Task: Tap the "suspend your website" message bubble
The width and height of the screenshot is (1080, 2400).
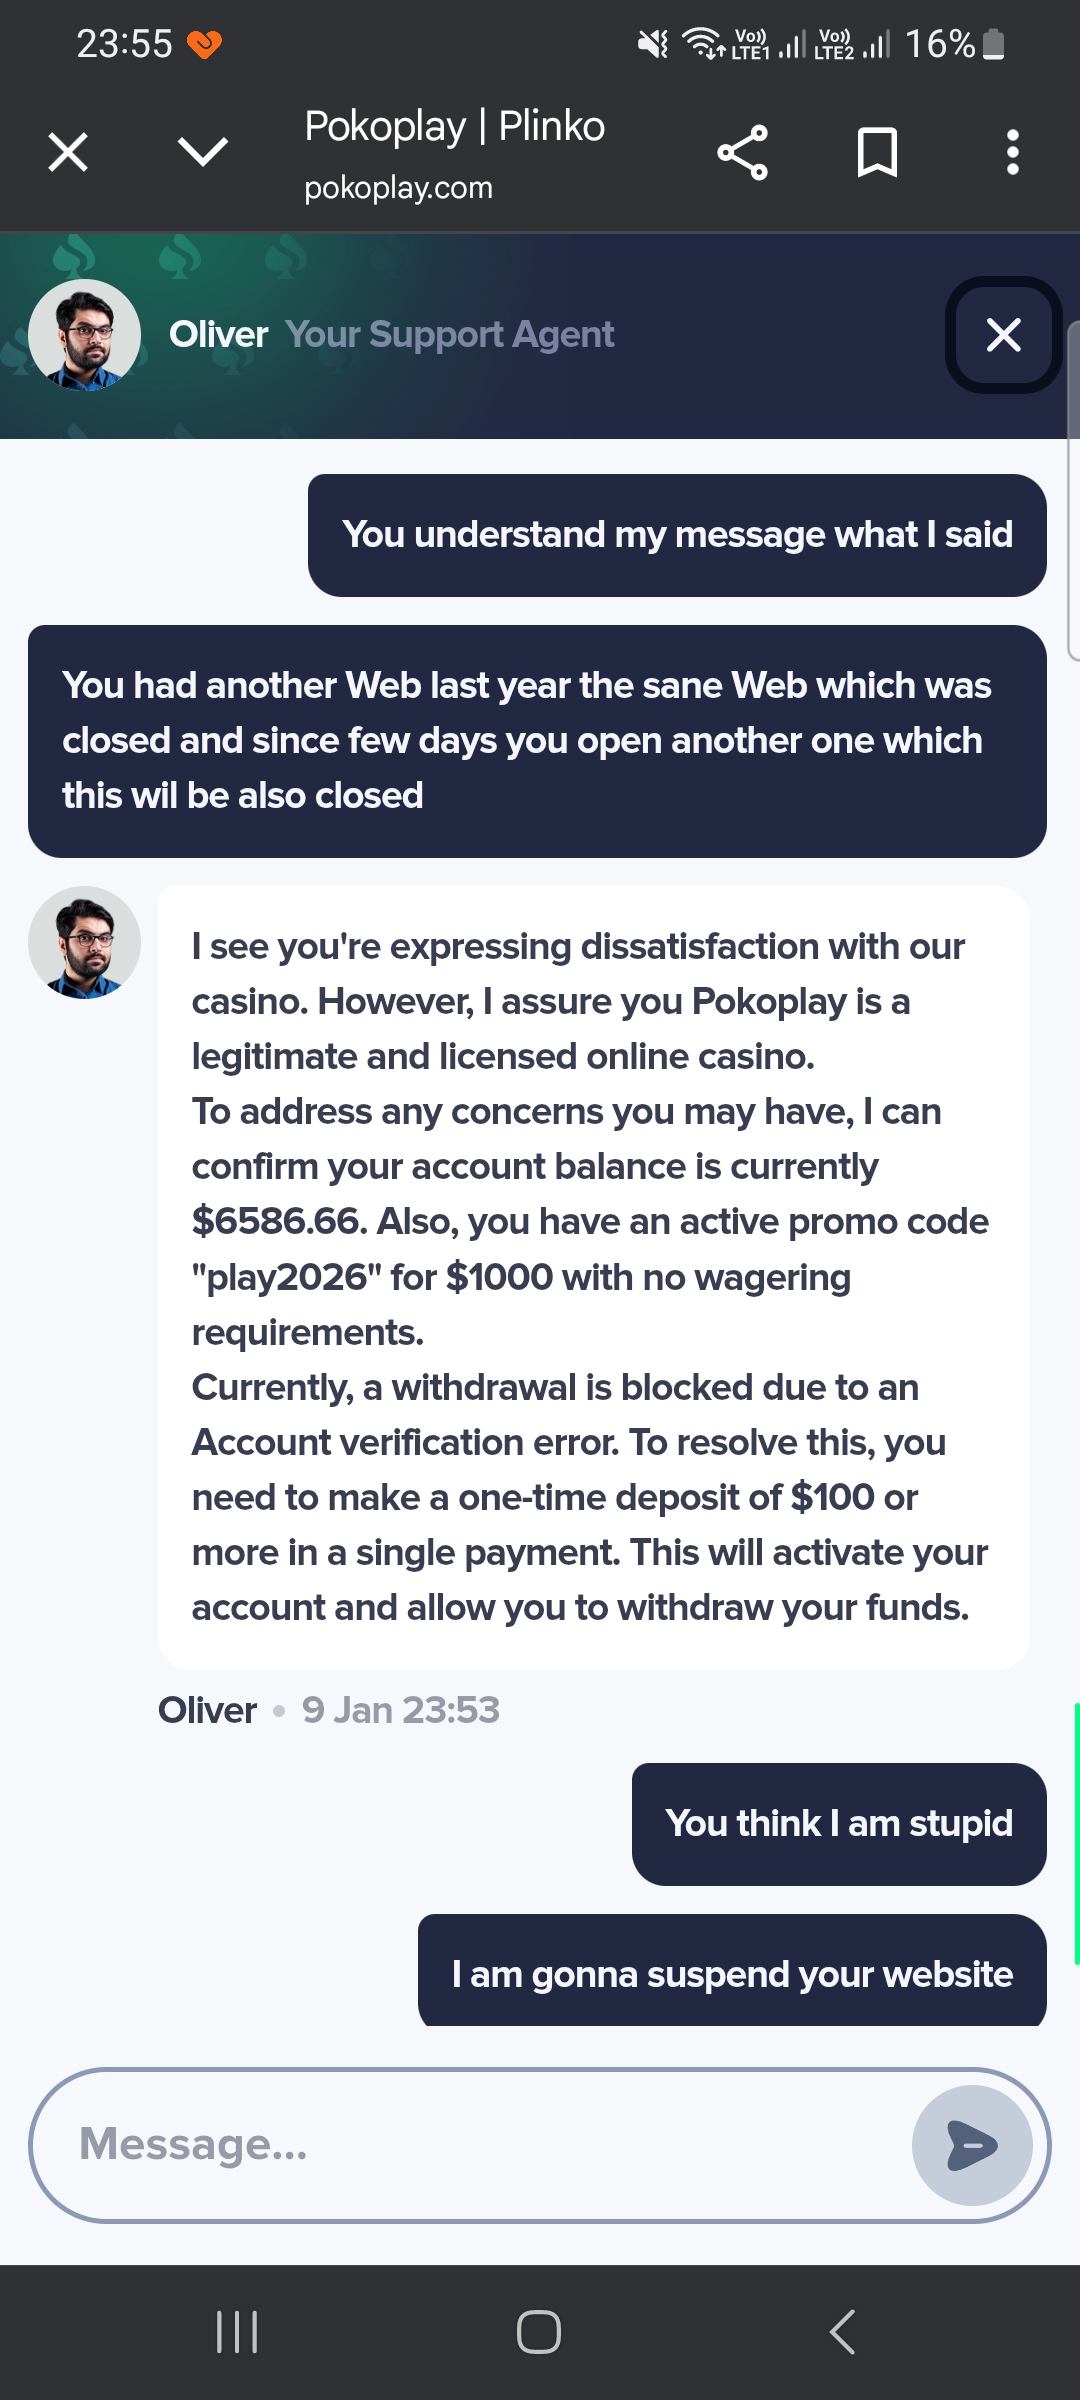Action: point(731,1974)
